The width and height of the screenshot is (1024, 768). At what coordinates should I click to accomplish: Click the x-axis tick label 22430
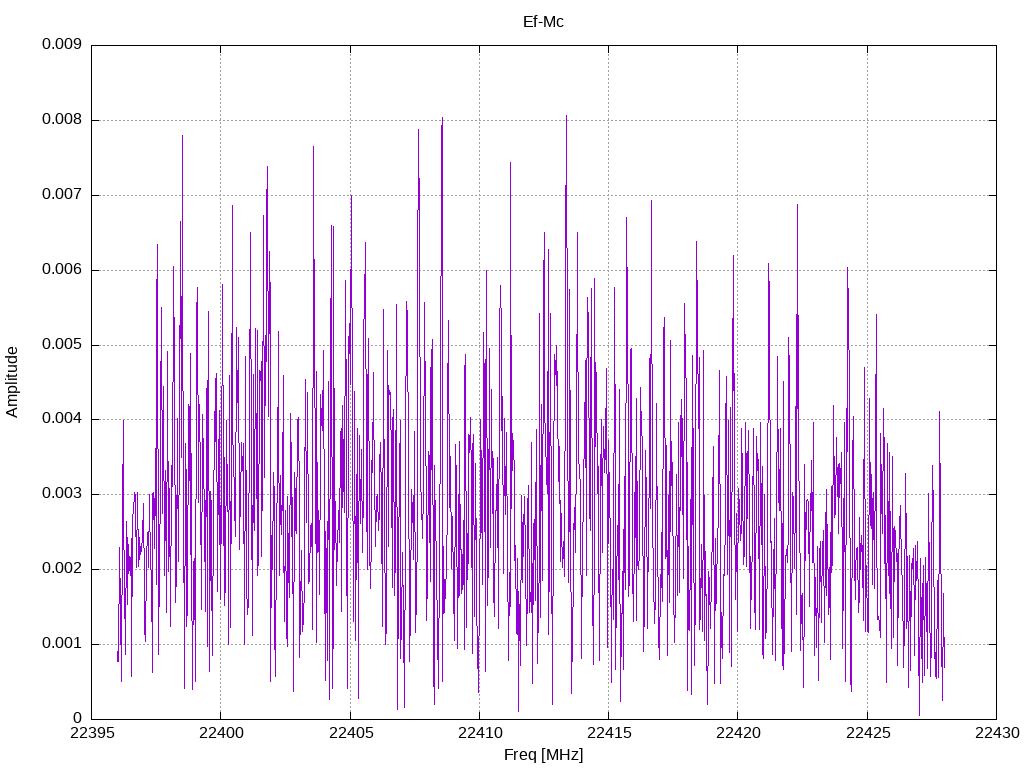tap(997, 733)
